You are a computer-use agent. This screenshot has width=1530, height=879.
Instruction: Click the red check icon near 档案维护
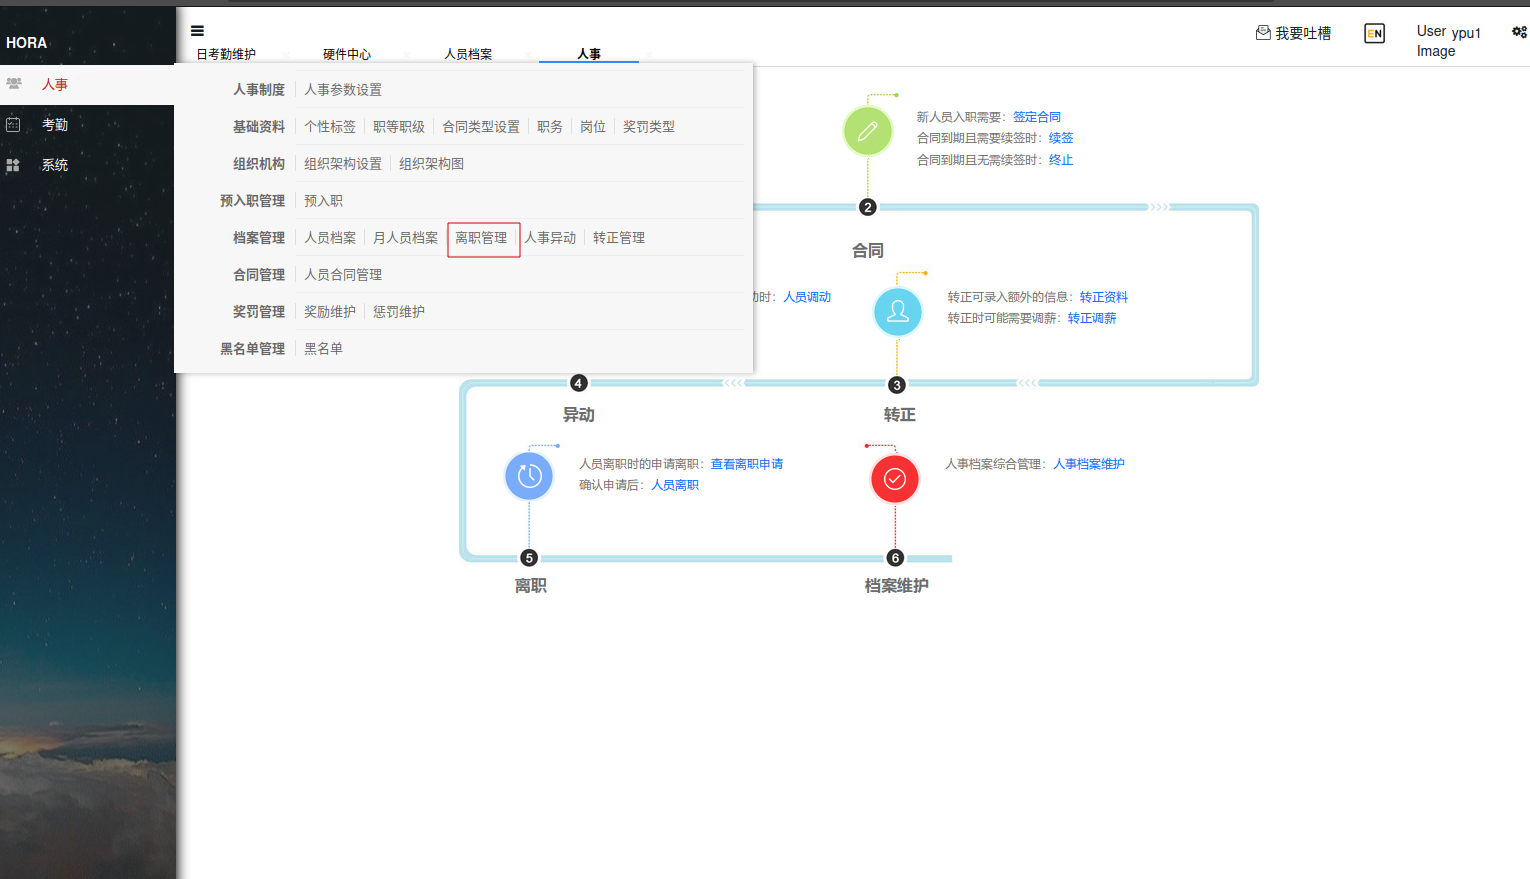click(894, 479)
